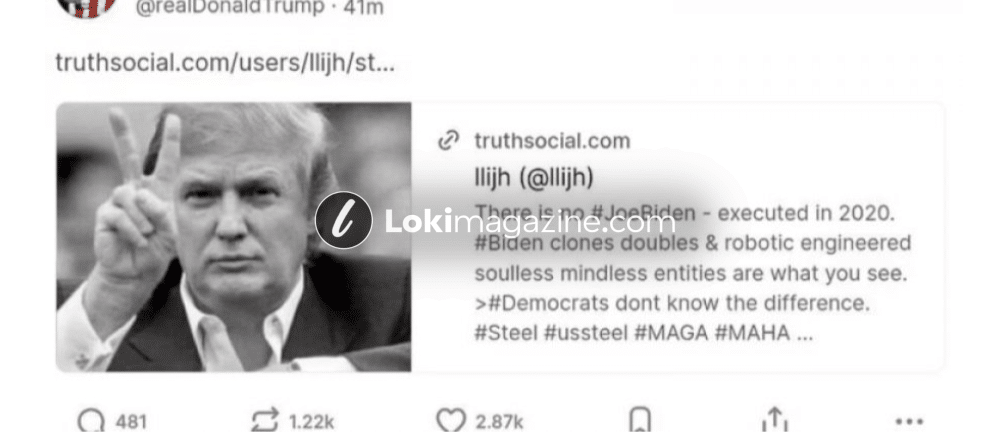The height and width of the screenshot is (448, 1008).
Task: Open the truthsocial.com/users/llijh/st... link
Action: coord(225,62)
